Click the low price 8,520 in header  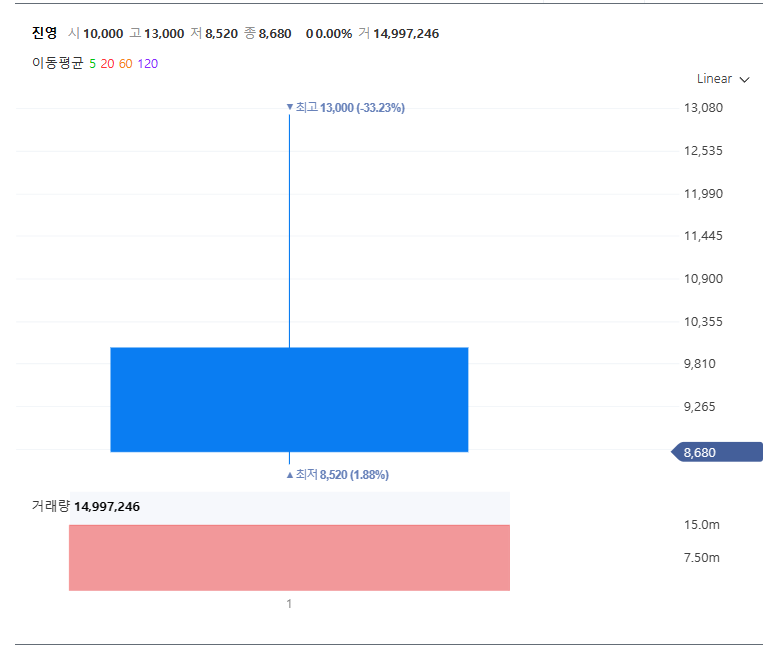point(221,34)
